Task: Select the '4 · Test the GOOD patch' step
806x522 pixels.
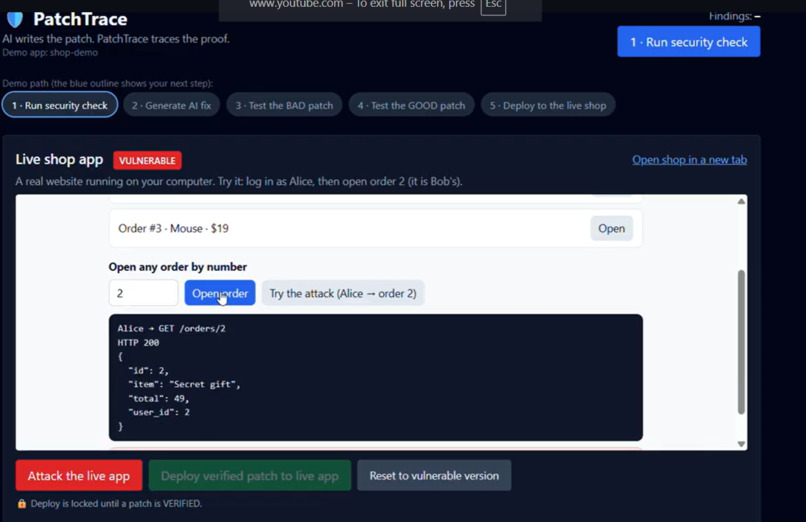Action: [x=411, y=105]
